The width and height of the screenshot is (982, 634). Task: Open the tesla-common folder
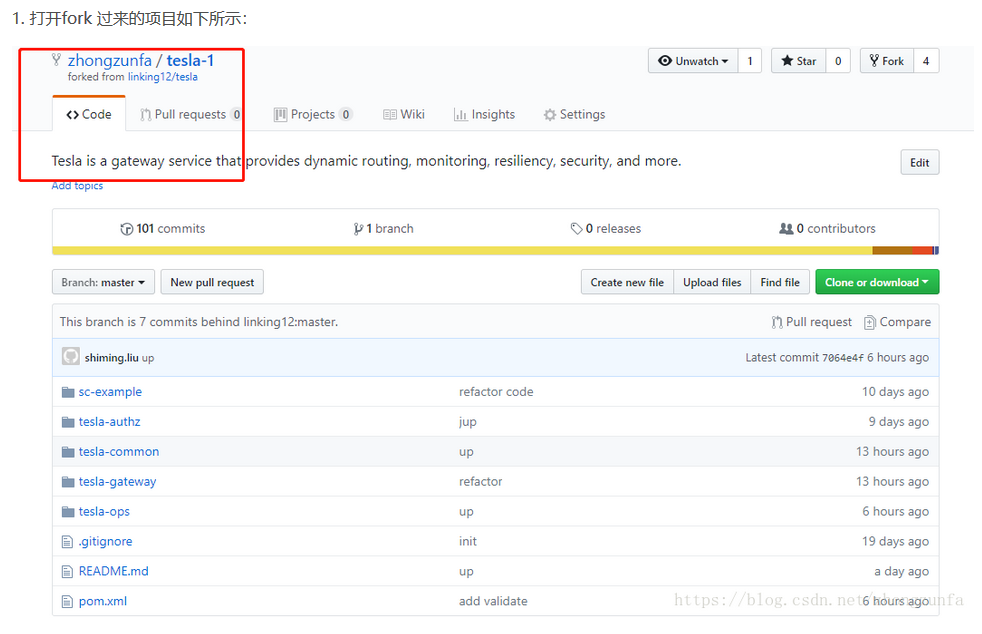point(119,452)
